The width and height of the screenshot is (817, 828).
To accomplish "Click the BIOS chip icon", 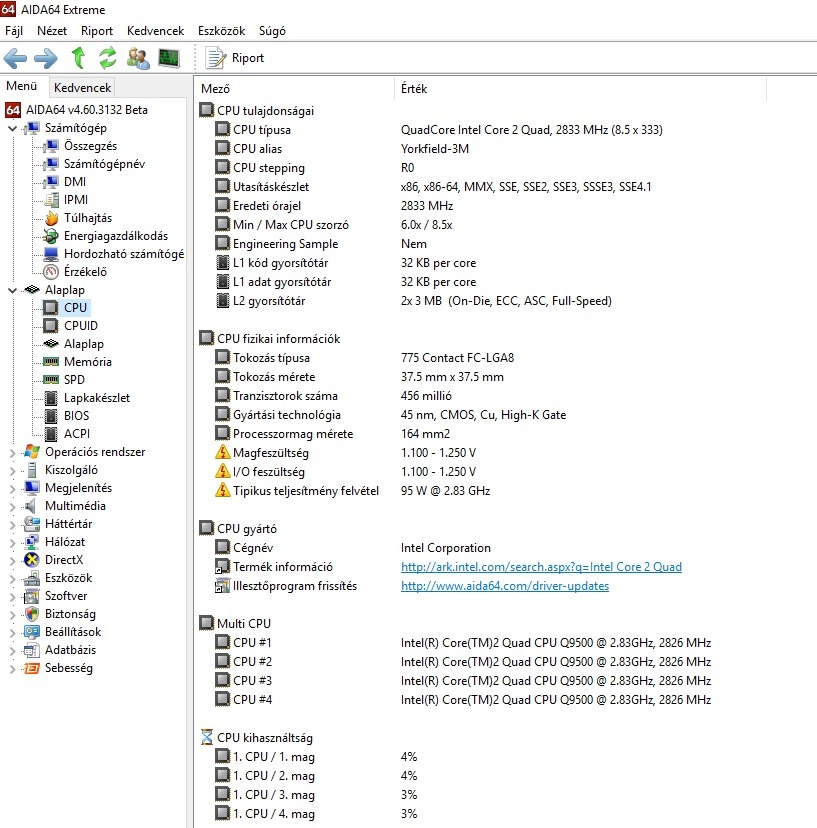I will click(51, 416).
